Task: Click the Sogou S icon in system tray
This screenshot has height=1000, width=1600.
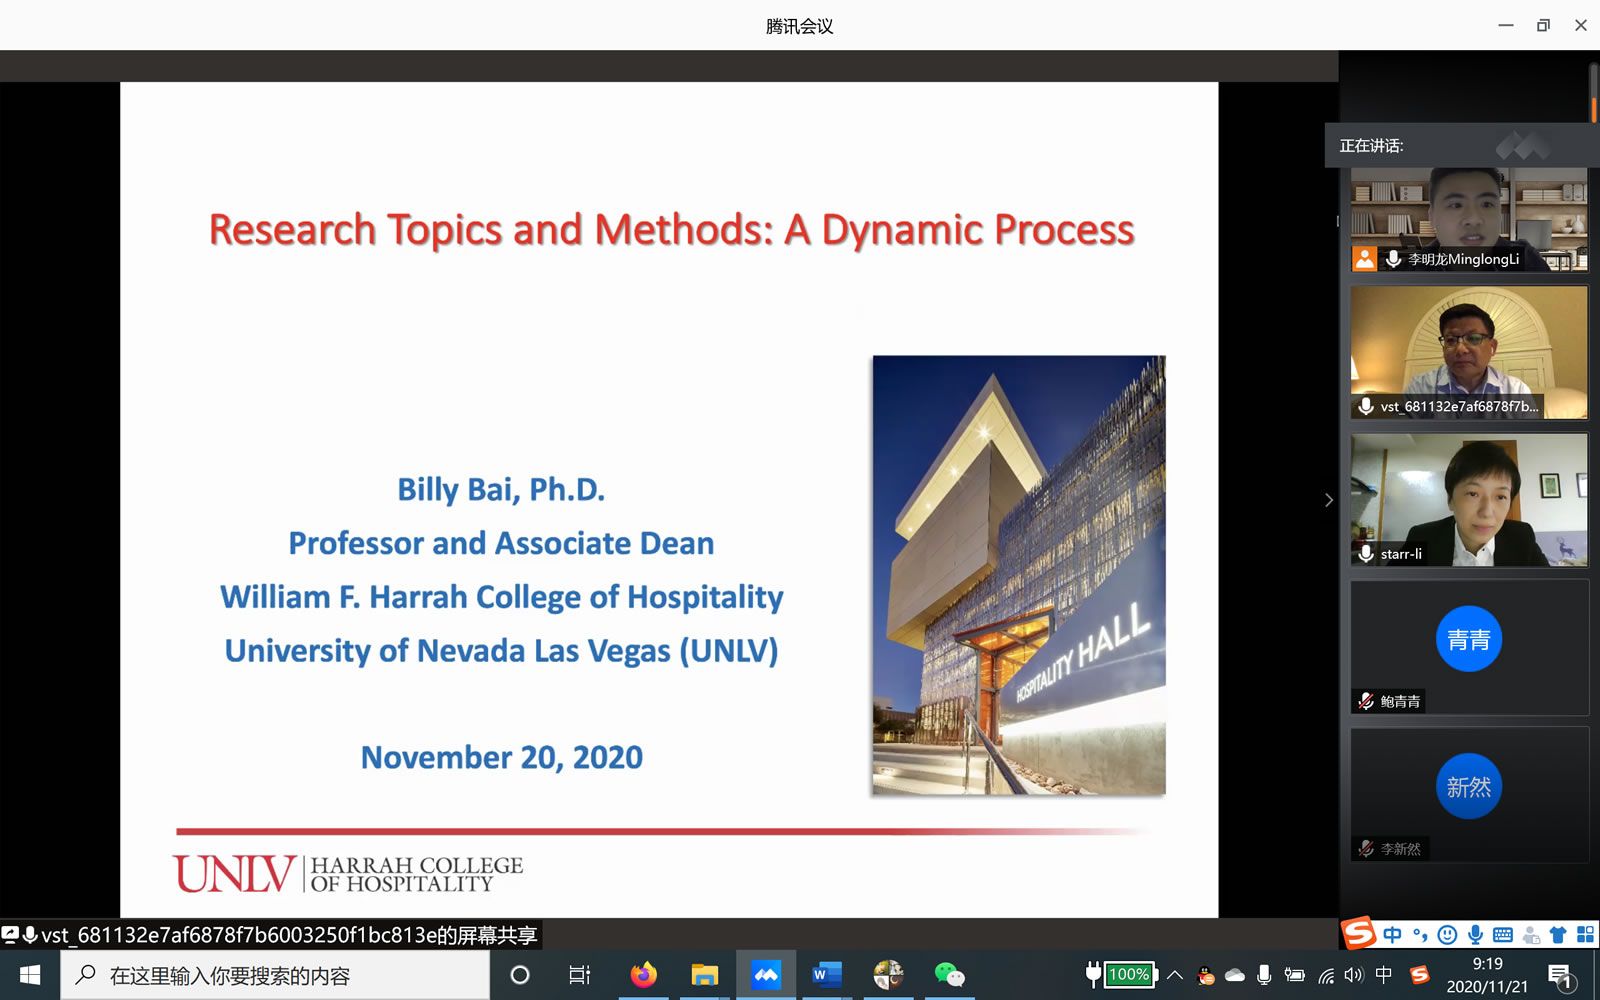Action: [x=1418, y=974]
